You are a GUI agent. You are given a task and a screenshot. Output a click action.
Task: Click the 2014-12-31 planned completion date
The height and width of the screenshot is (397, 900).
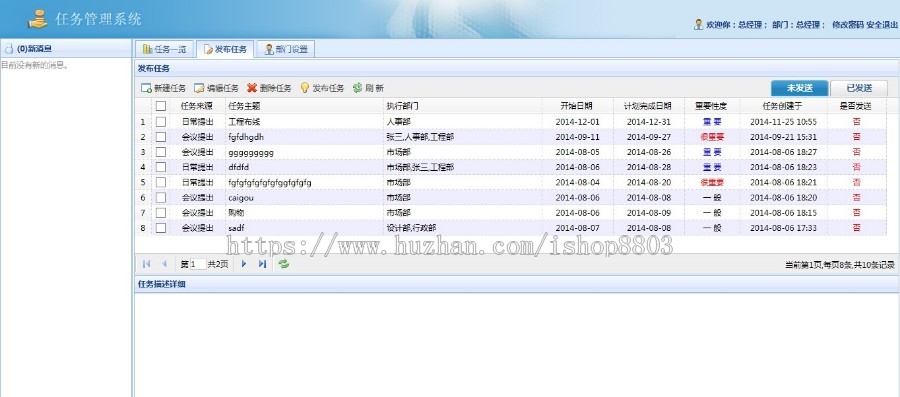pos(648,122)
